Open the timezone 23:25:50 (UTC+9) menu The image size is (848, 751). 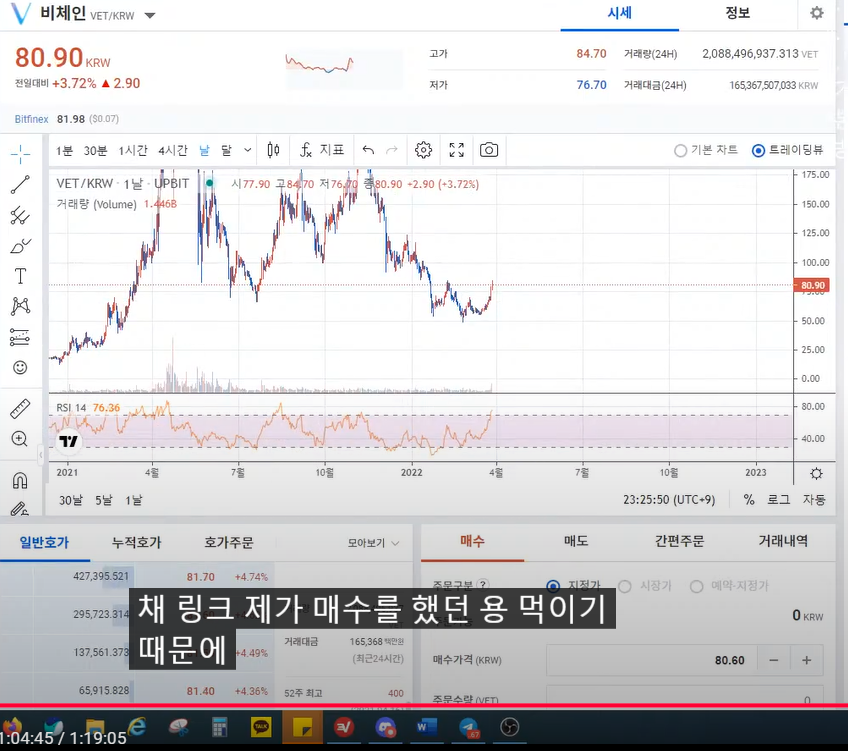[669, 500]
